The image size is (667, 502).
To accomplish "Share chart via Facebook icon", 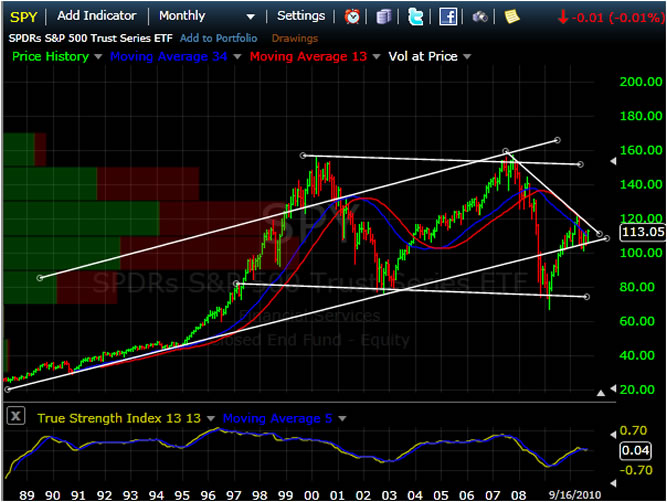I will [448, 16].
